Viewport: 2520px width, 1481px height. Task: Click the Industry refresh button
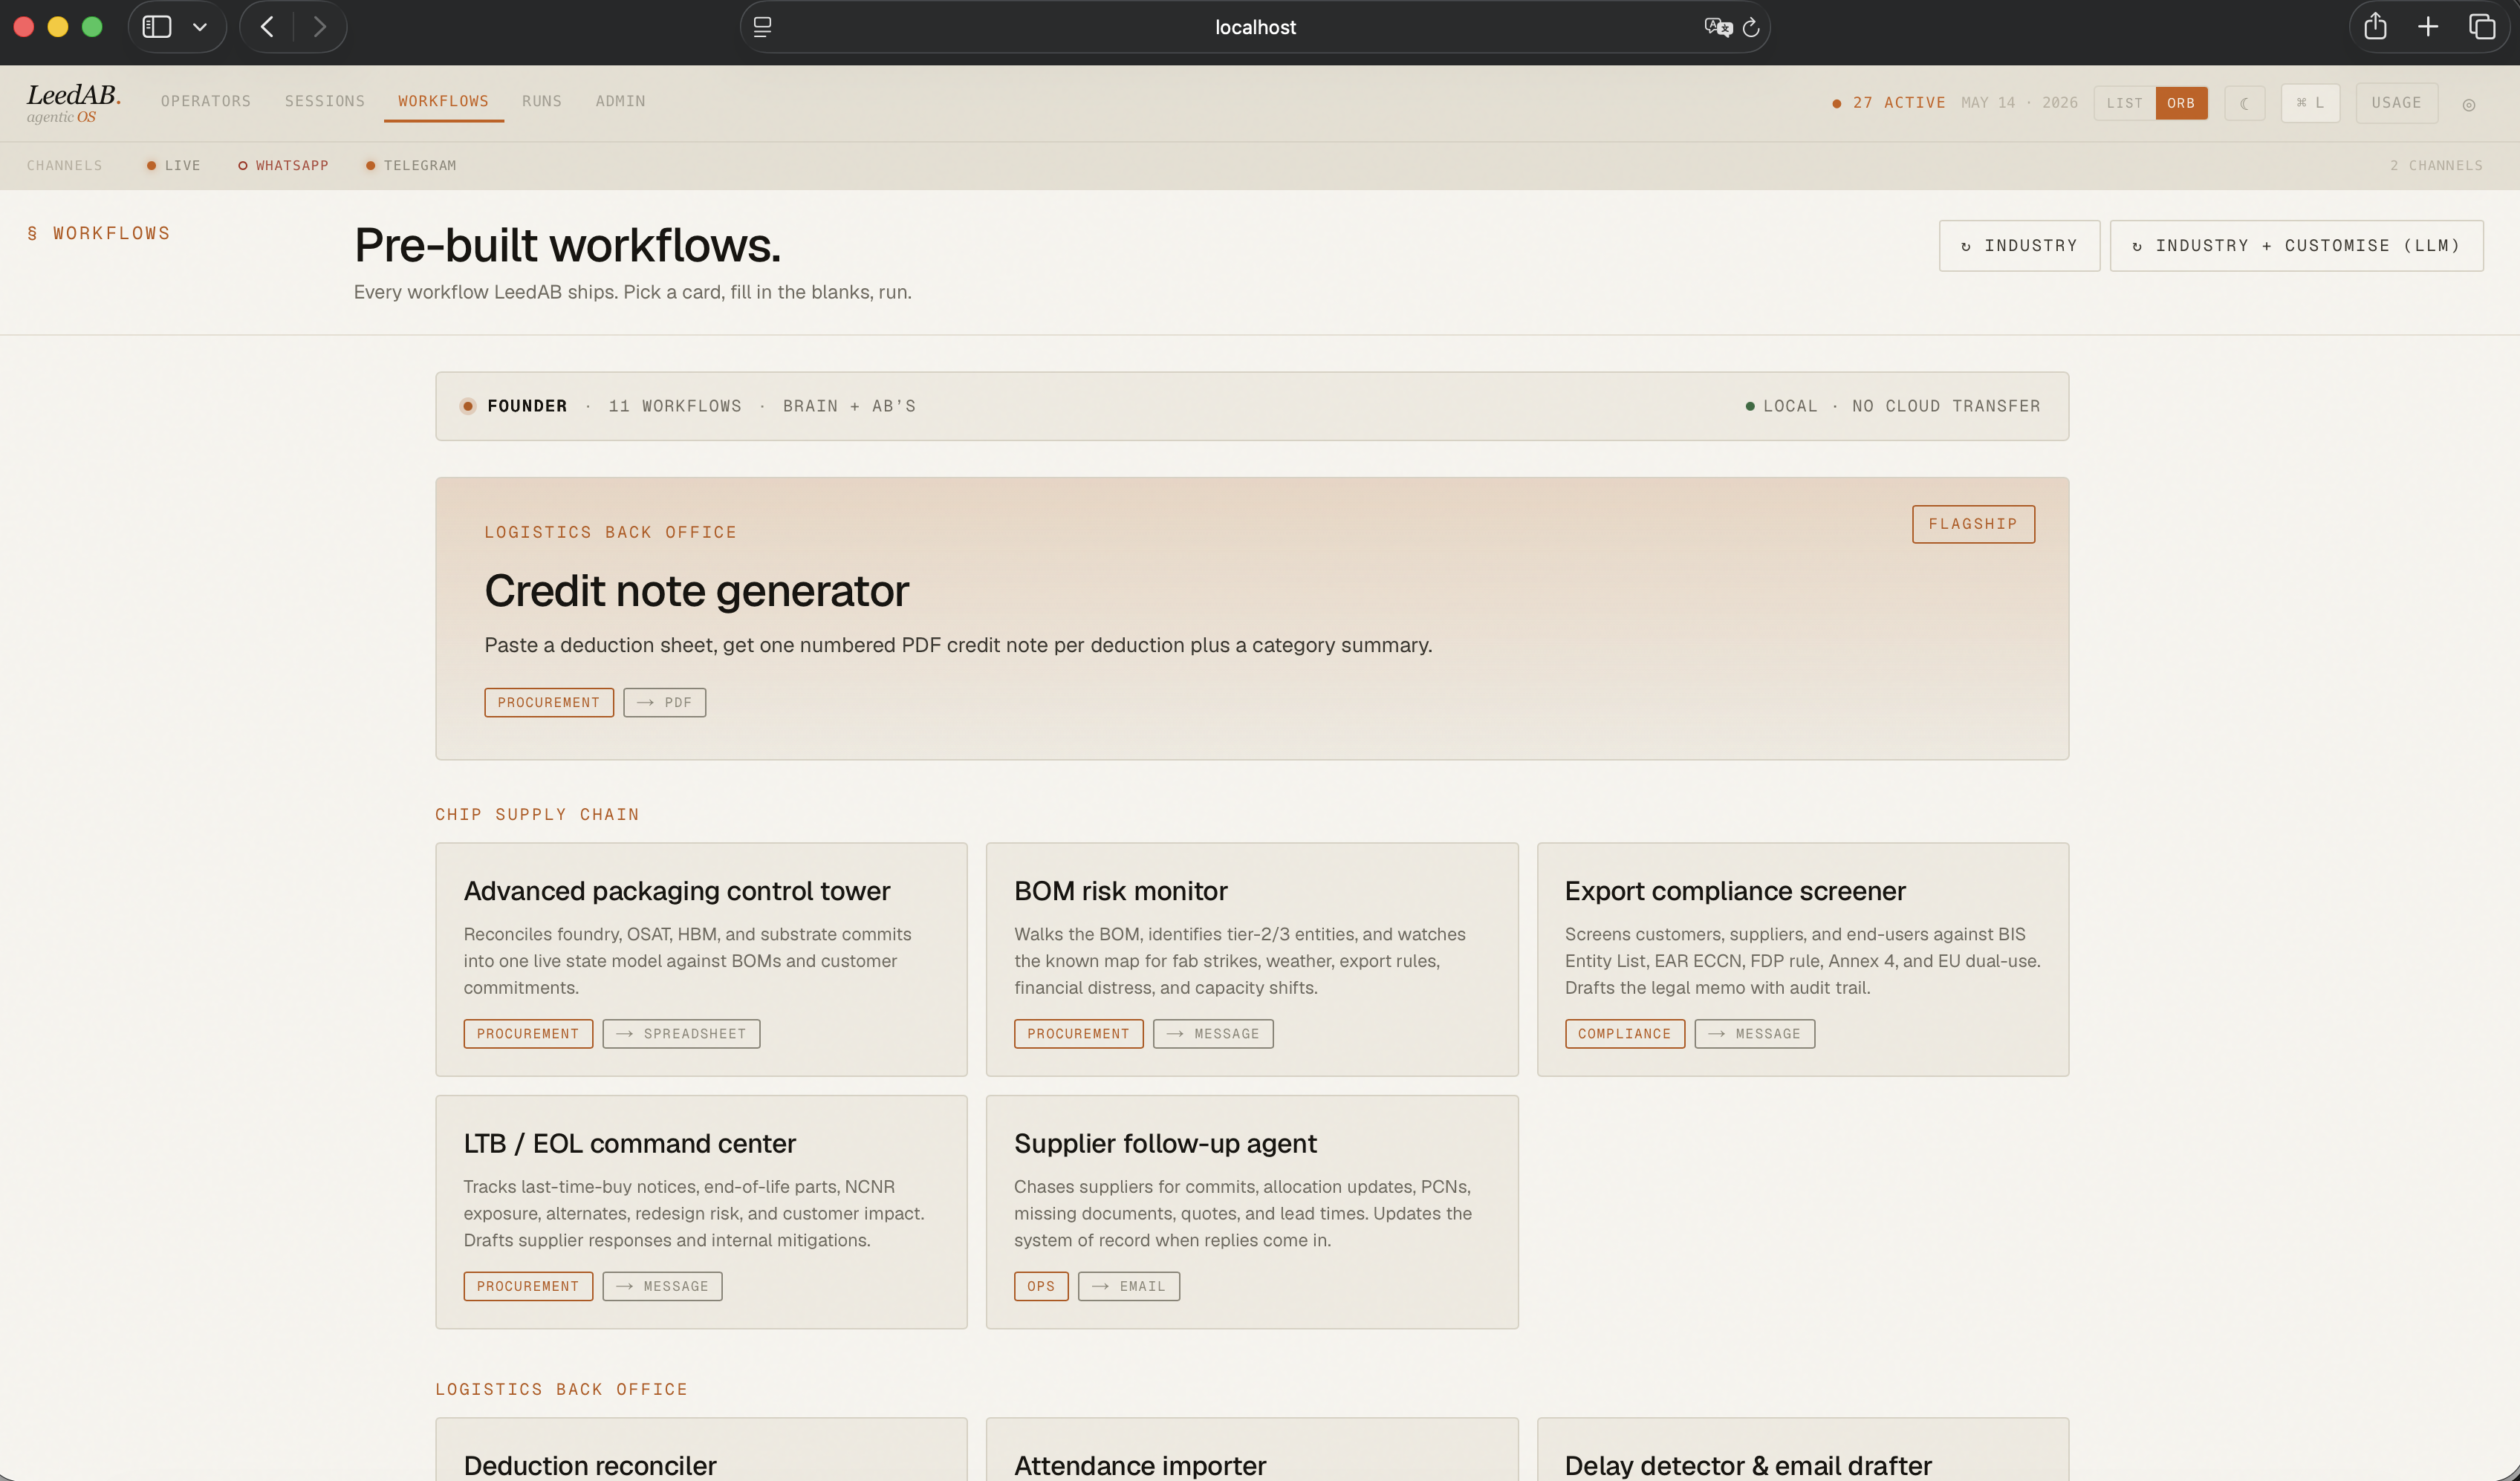[2019, 245]
